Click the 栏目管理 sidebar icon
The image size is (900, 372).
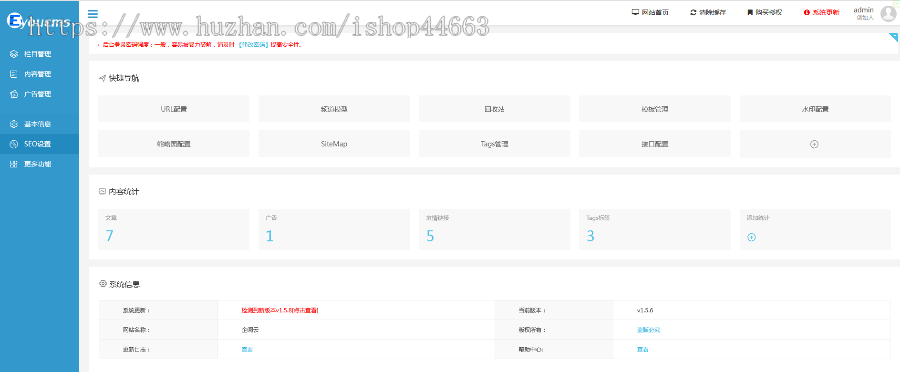(x=14, y=54)
